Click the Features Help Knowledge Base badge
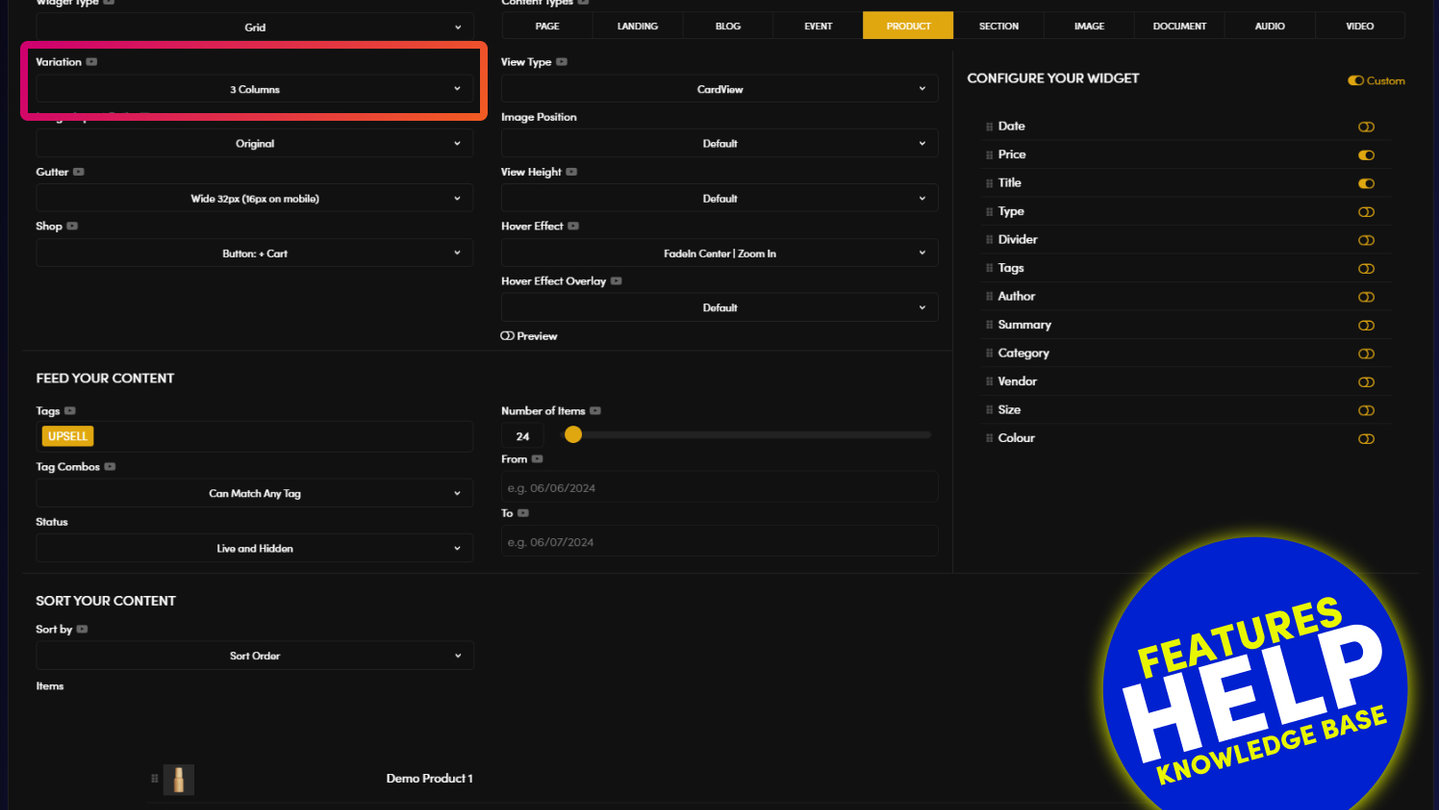The height and width of the screenshot is (810, 1439). tap(1255, 690)
